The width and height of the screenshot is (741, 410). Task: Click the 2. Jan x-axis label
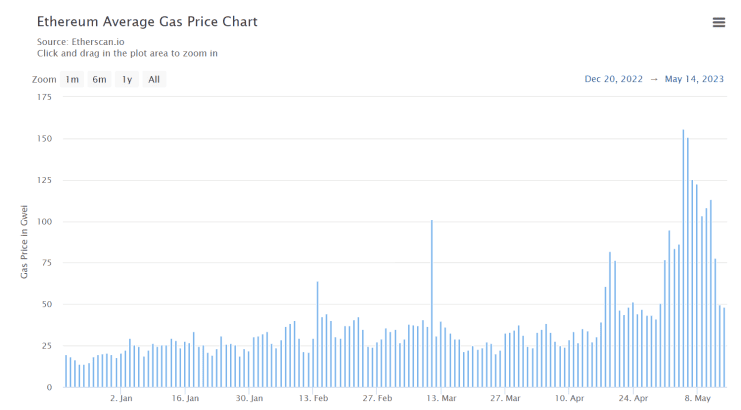click(x=121, y=398)
